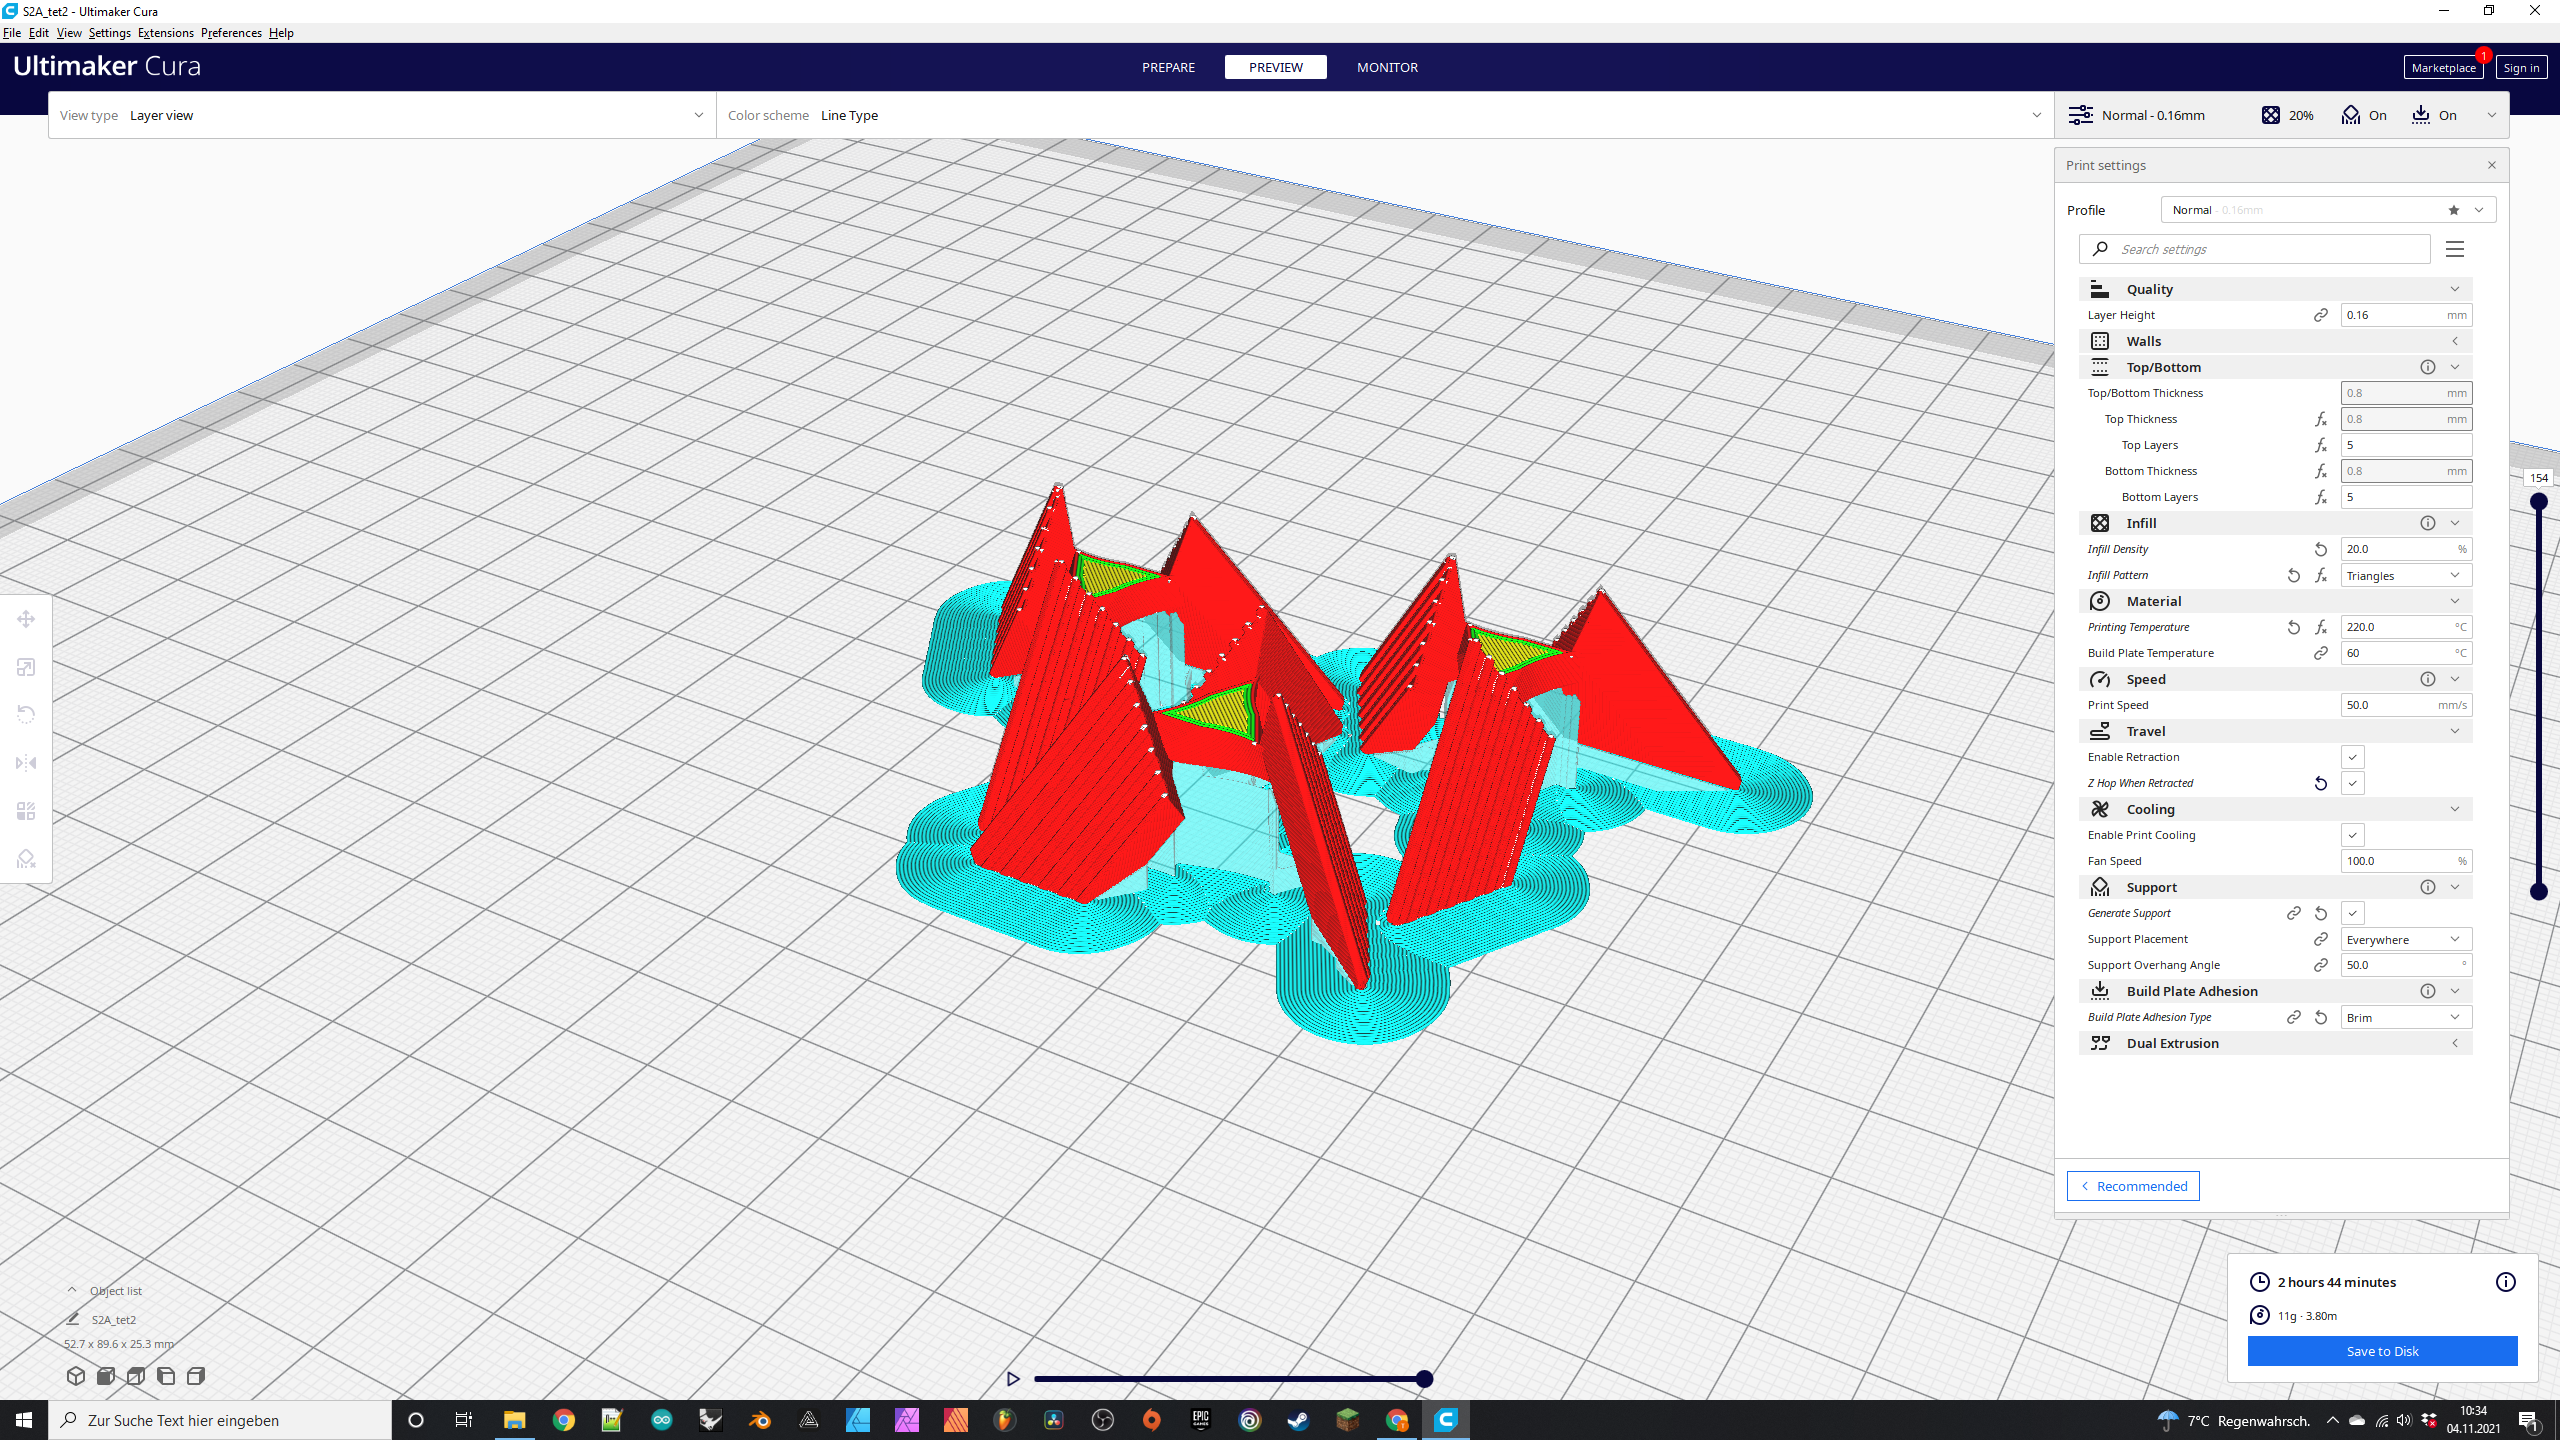This screenshot has width=2560, height=1440.
Task: Open the Color scheme dropdown
Action: (1385, 115)
